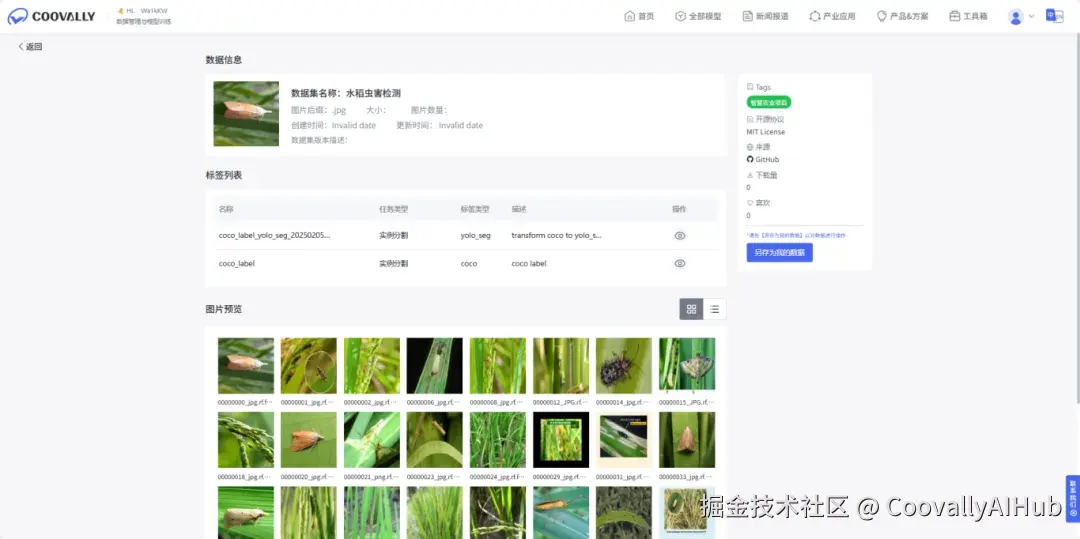Open thumbnail 00000006_jpg
This screenshot has height=539, width=1080.
(435, 366)
